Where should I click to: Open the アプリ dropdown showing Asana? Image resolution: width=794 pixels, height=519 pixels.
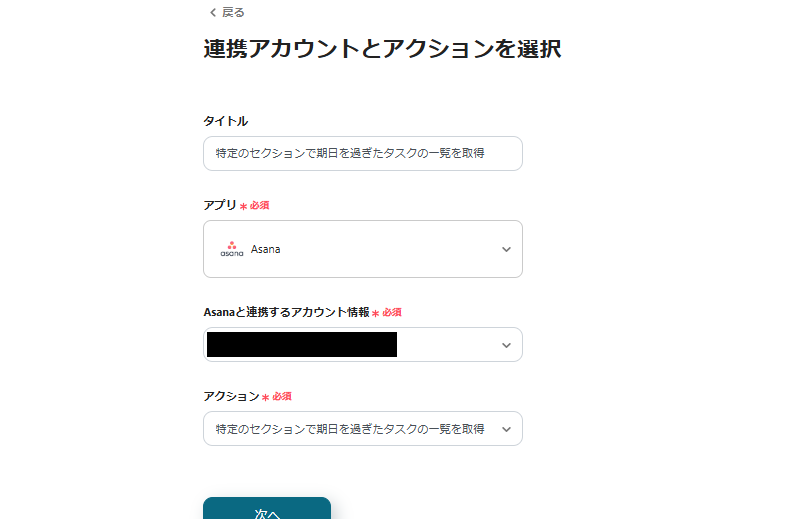(x=362, y=249)
